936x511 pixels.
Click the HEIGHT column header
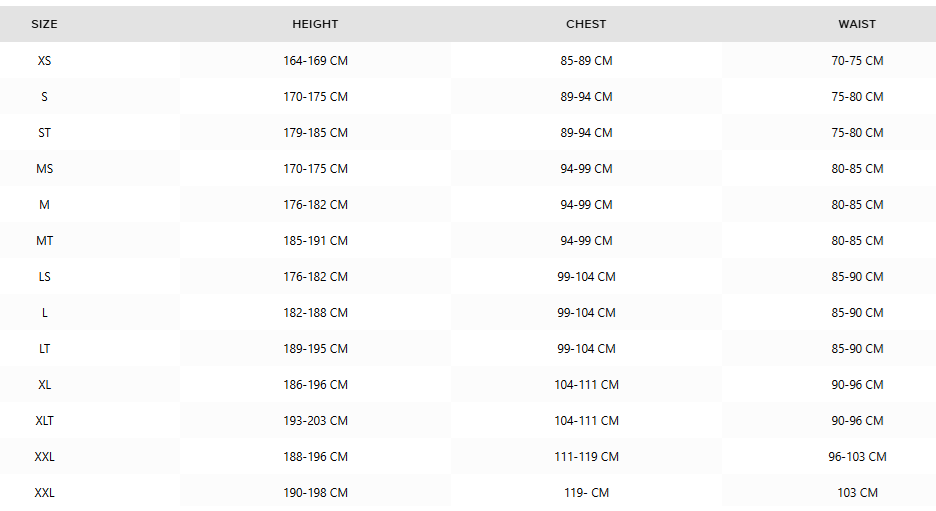[x=315, y=24]
